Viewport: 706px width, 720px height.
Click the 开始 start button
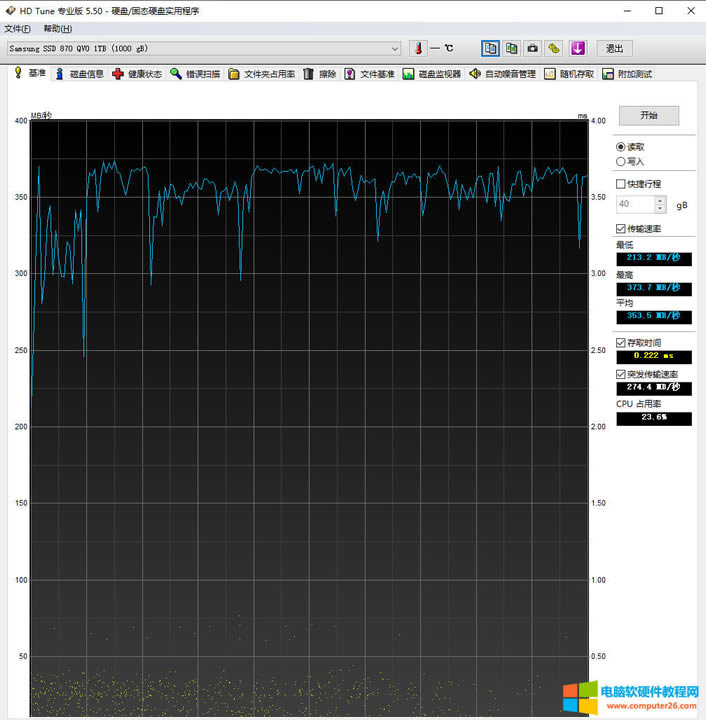(x=648, y=115)
